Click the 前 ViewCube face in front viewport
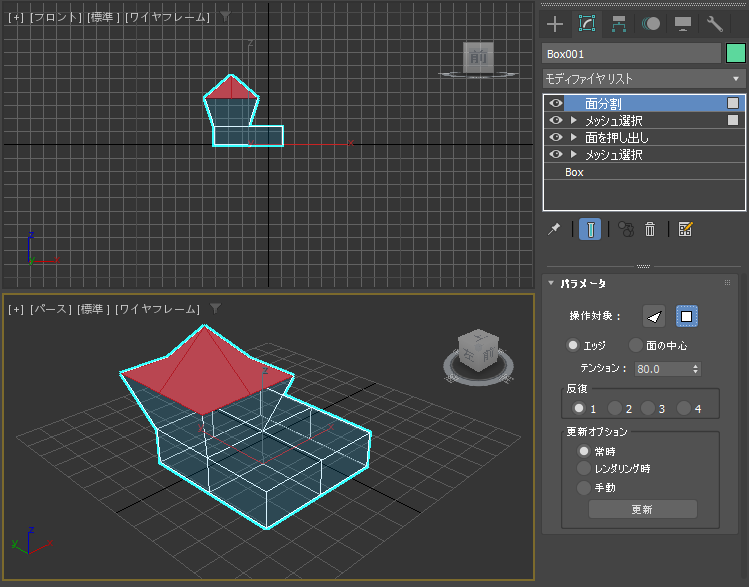Screen dimensions: 749x587 point(478,57)
